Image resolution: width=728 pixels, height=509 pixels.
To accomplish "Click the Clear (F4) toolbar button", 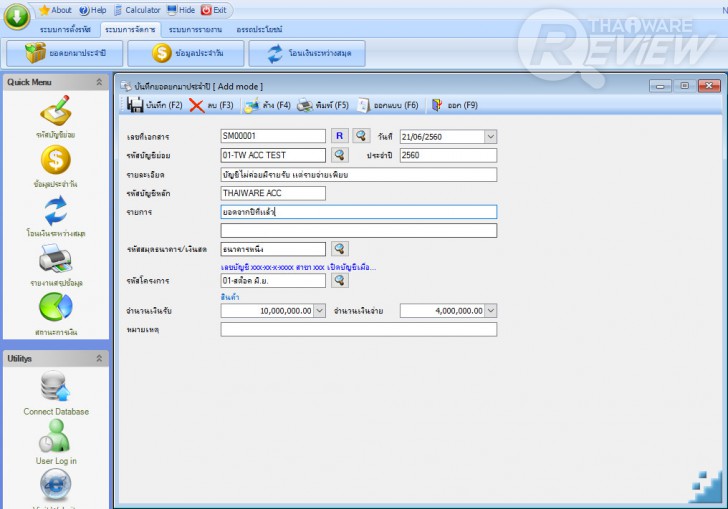I will (267, 105).
